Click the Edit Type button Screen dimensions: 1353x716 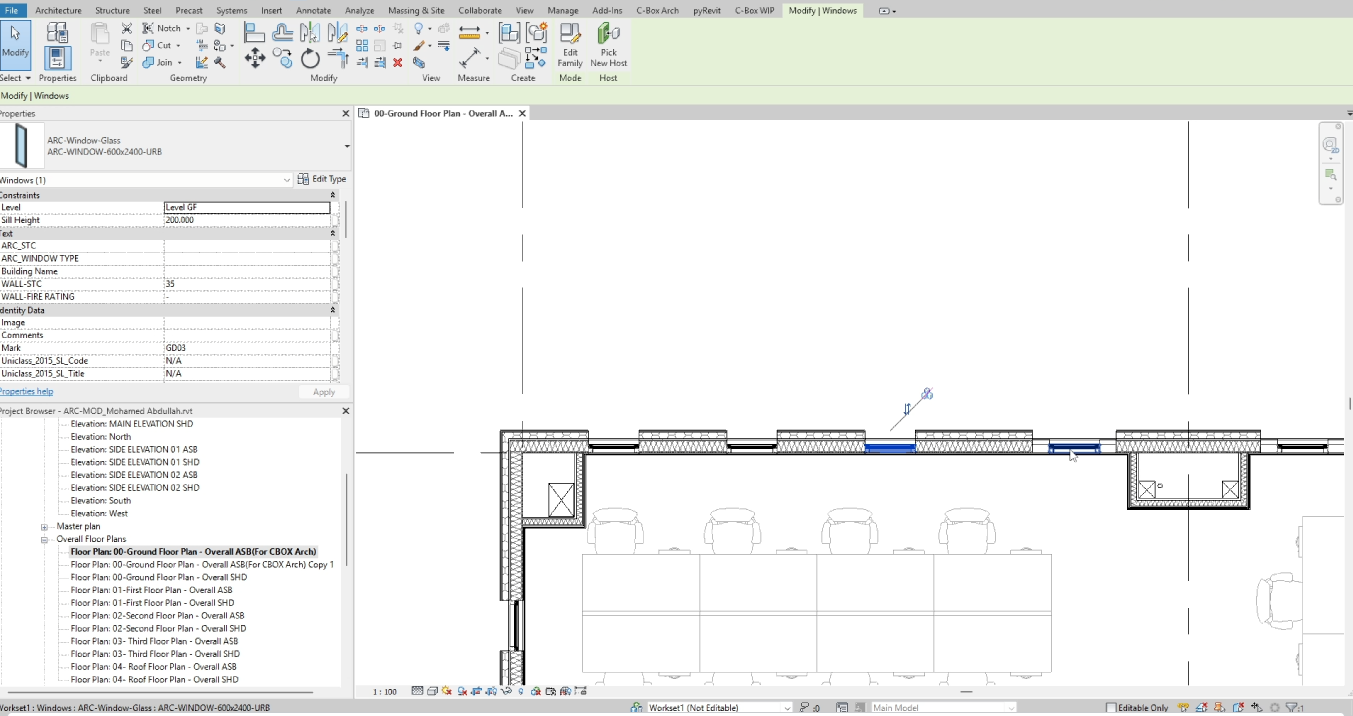[x=322, y=179]
